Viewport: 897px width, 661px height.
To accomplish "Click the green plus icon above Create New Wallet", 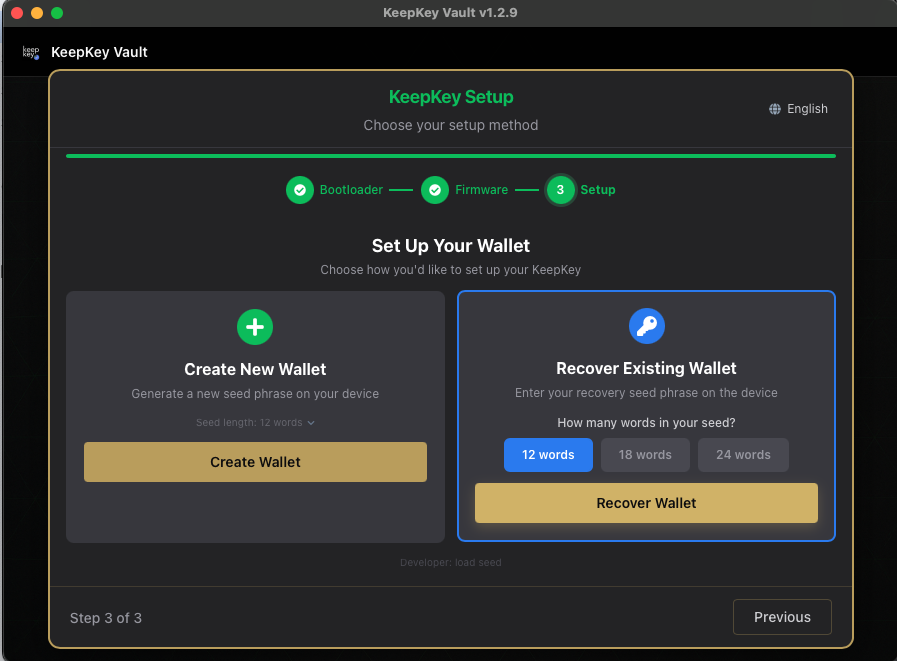I will pyautogui.click(x=255, y=327).
